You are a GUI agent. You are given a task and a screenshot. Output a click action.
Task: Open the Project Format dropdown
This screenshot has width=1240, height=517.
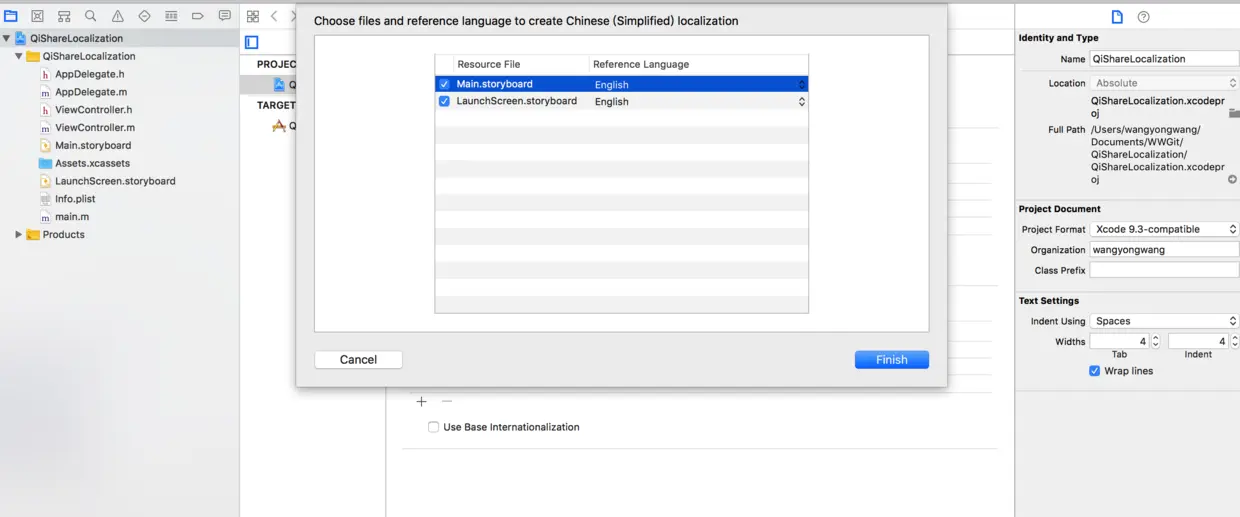1164,229
